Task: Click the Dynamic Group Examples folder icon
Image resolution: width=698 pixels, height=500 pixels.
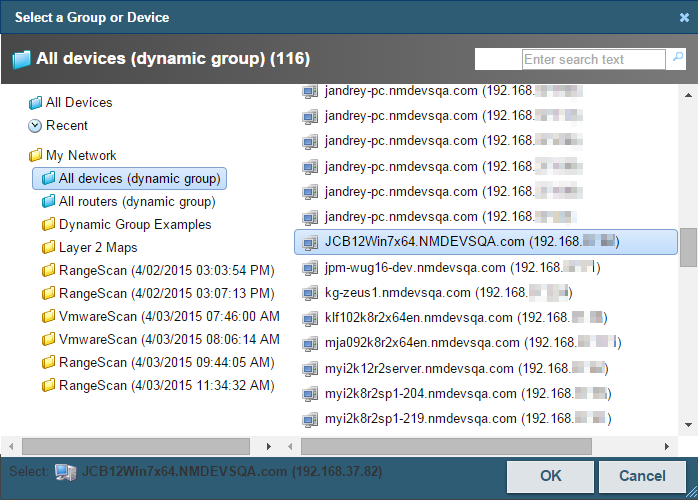Action: click(x=48, y=224)
